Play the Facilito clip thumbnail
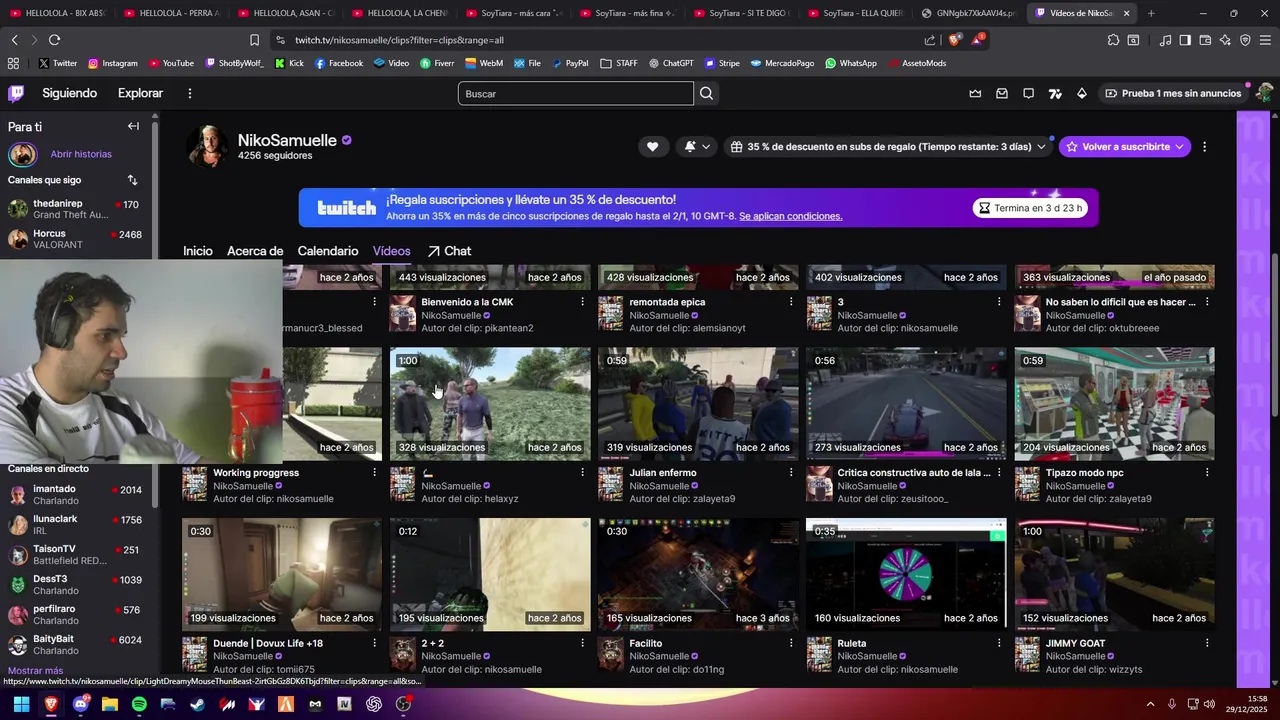1280x720 pixels. click(698, 574)
